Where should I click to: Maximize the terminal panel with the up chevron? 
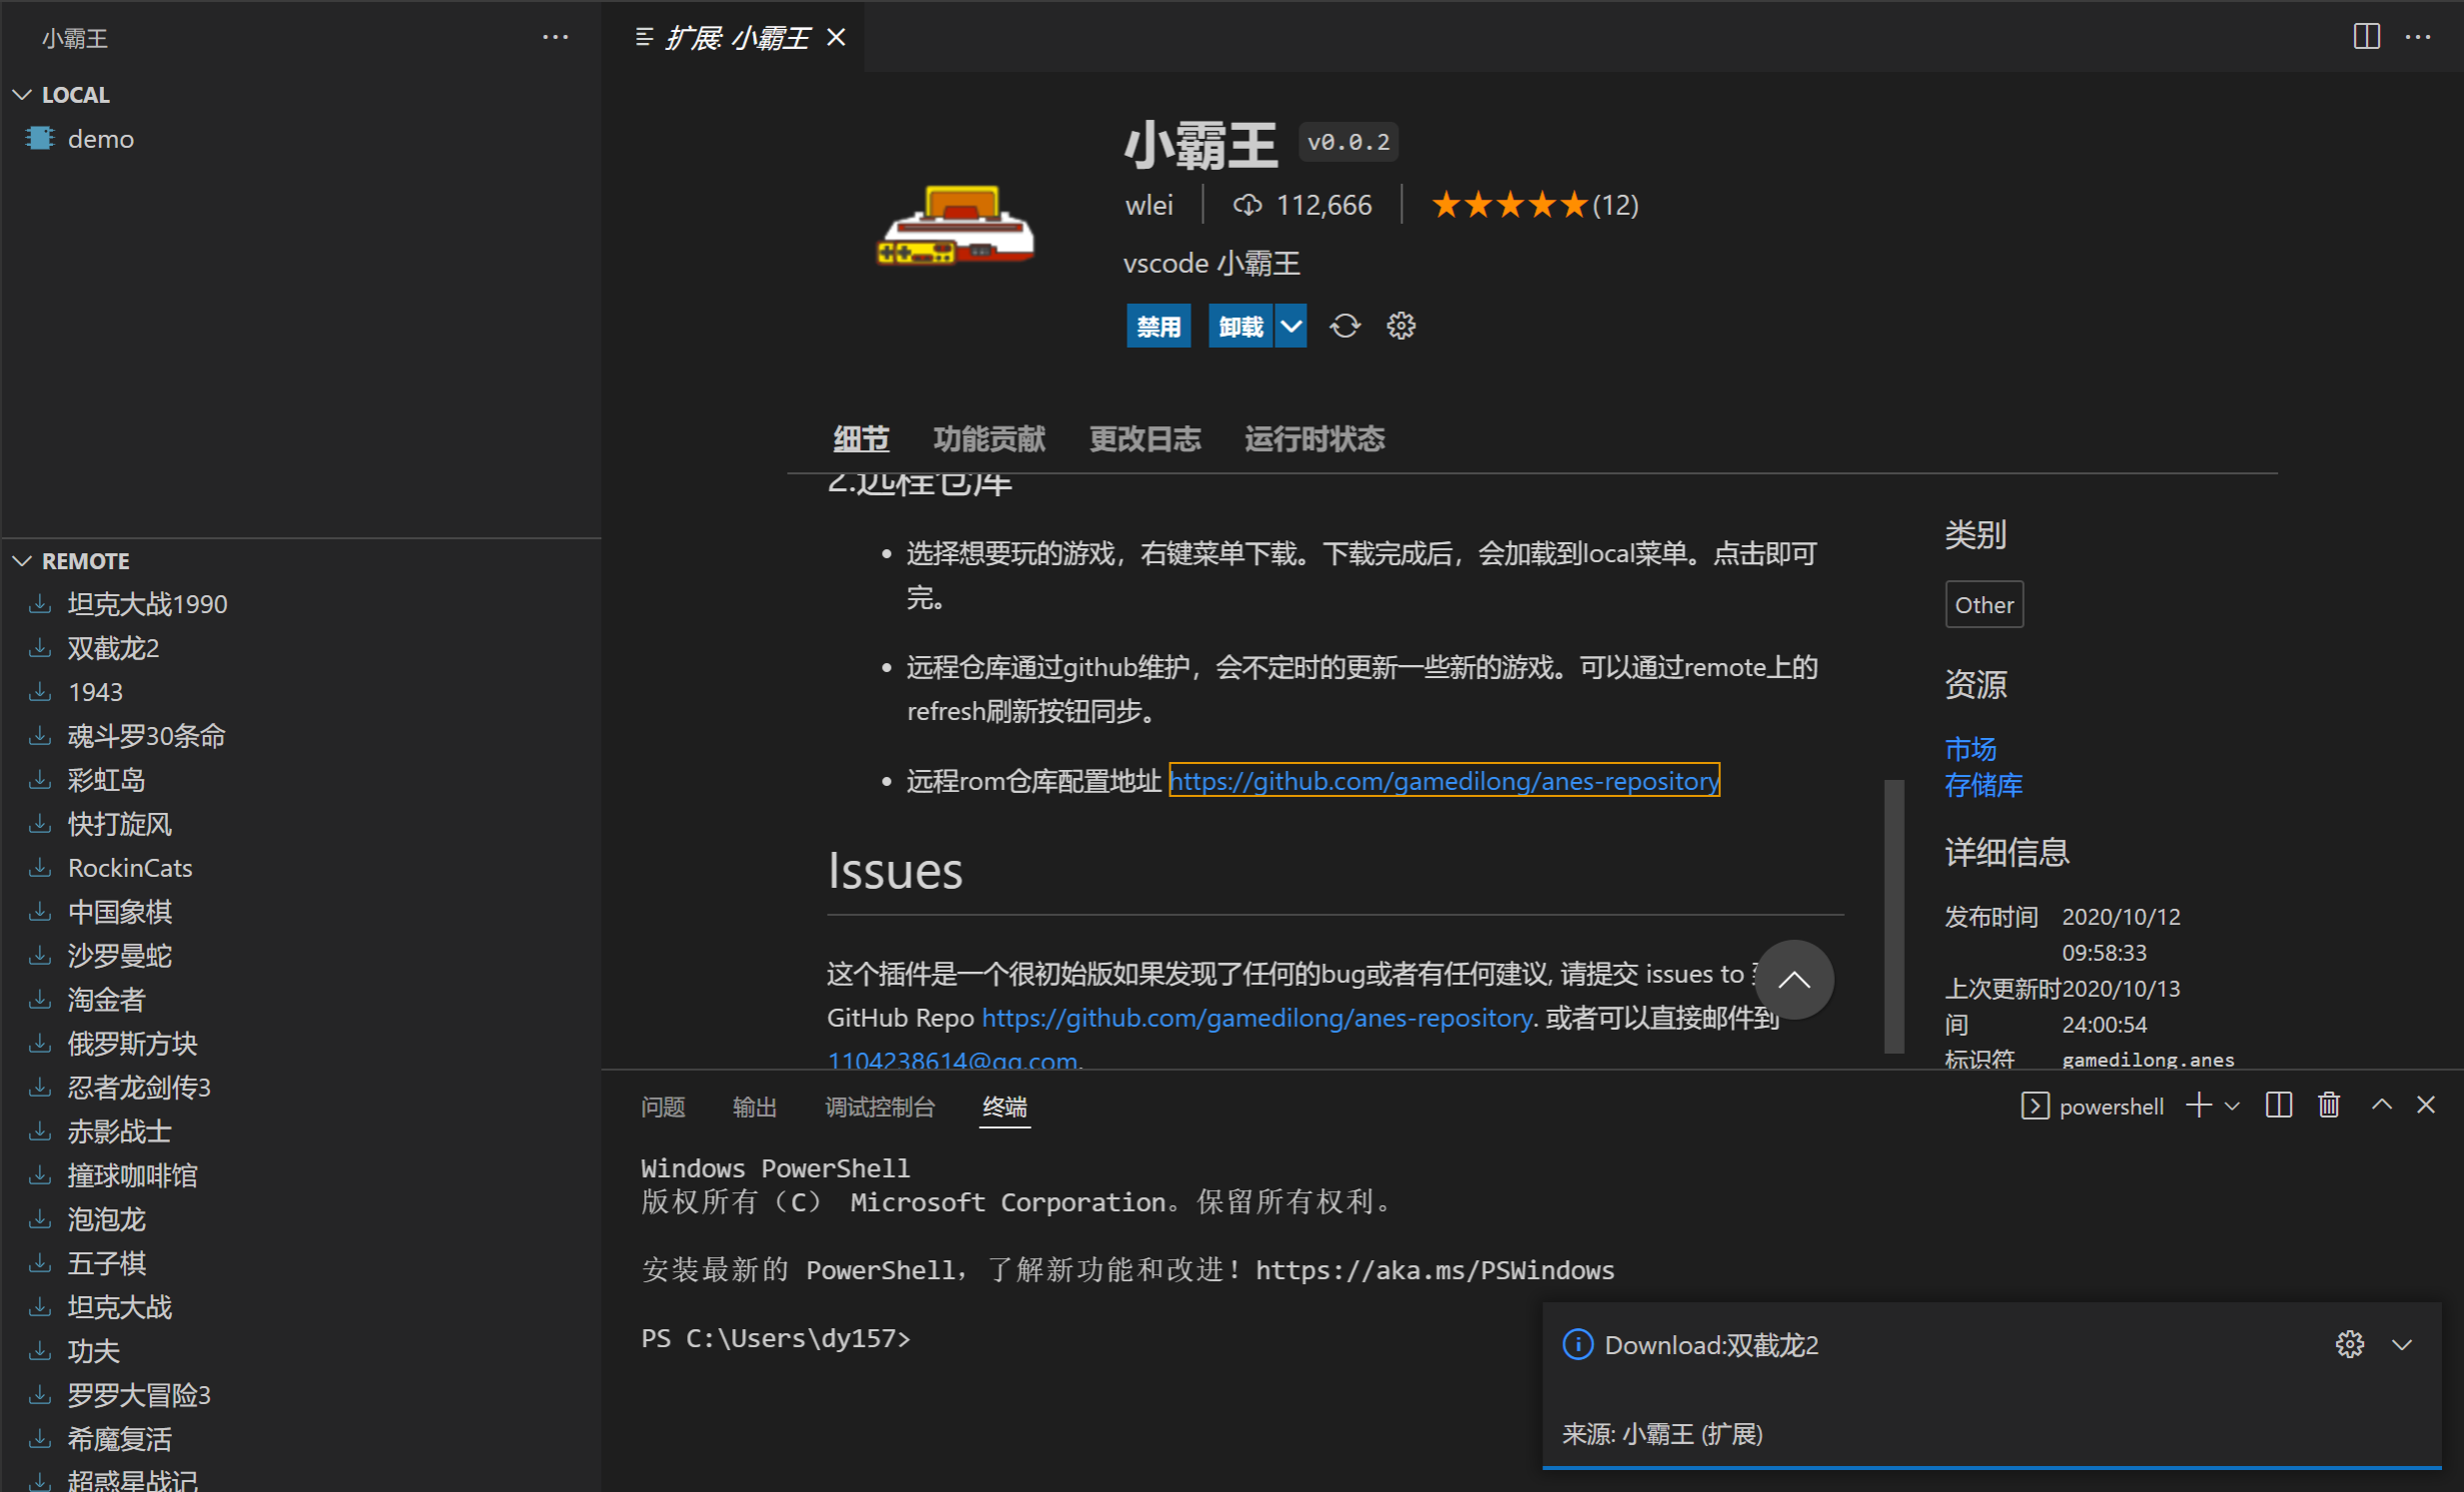2381,1105
